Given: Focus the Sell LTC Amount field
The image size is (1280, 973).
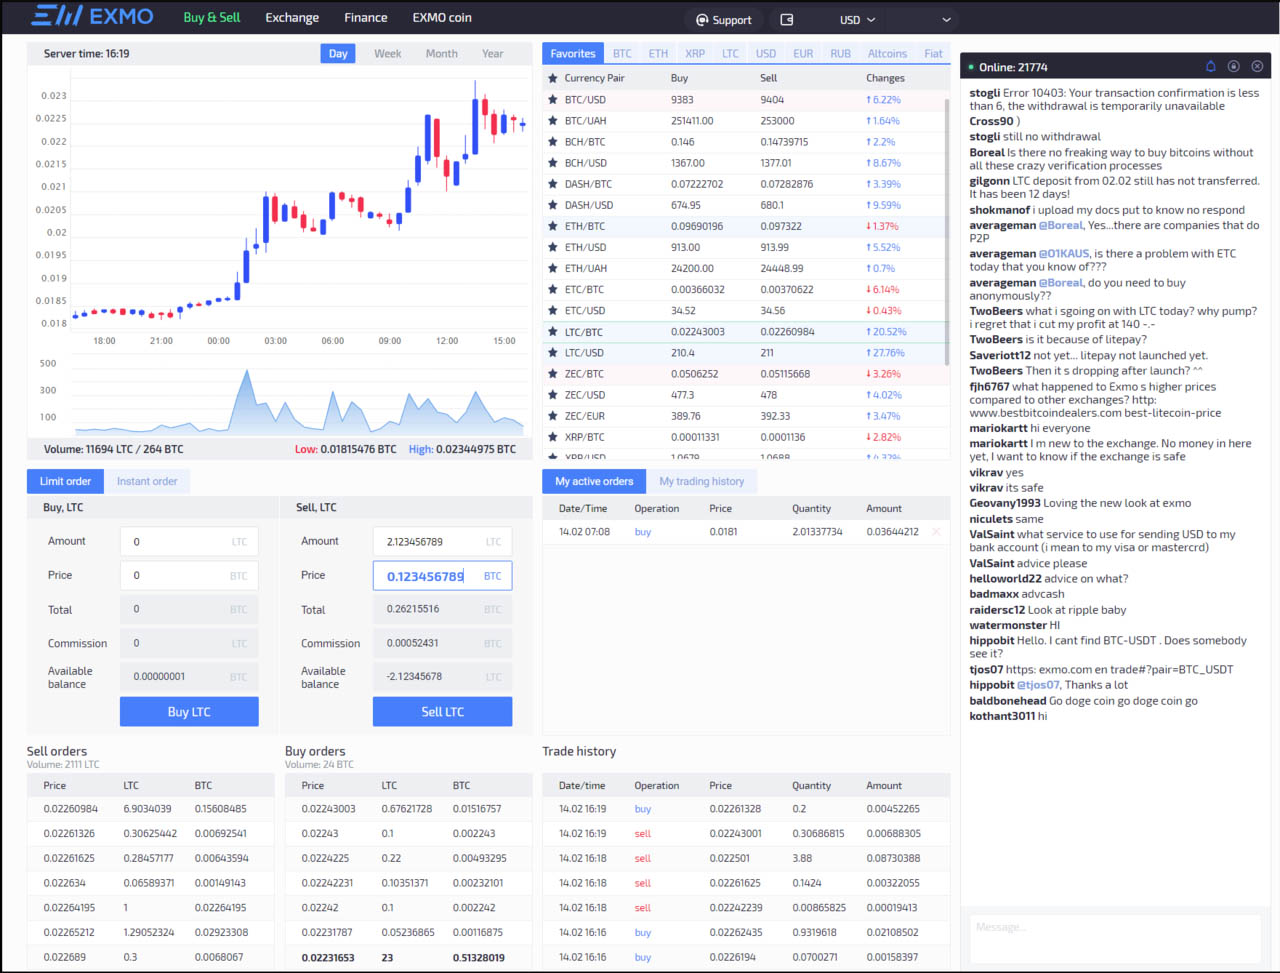Looking at the screenshot, I should 442,541.
